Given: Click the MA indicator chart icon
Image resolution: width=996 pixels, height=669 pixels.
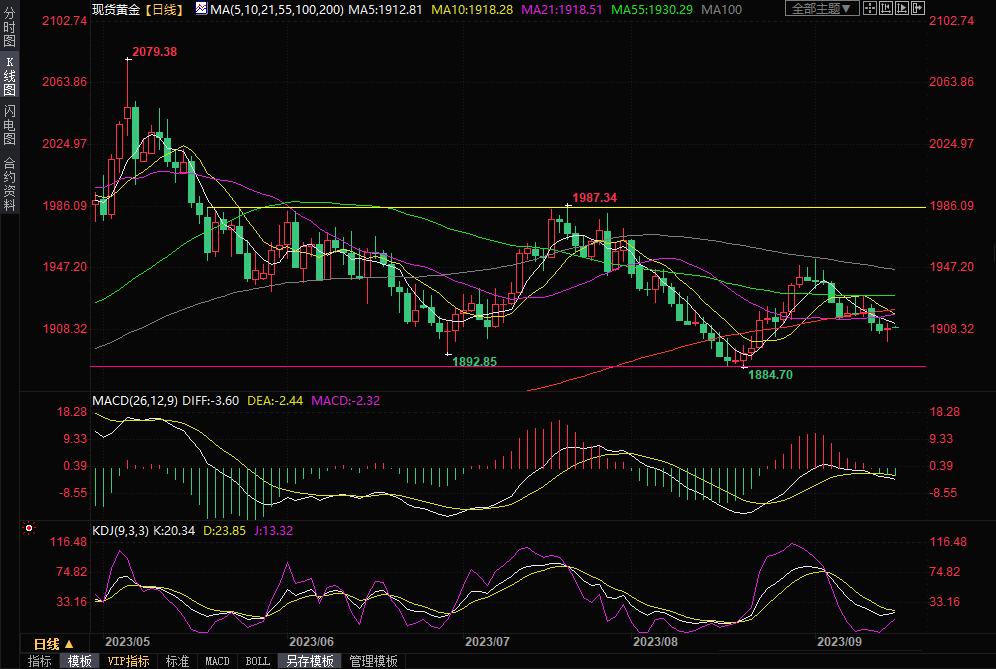Looking at the screenshot, I should click(201, 9).
